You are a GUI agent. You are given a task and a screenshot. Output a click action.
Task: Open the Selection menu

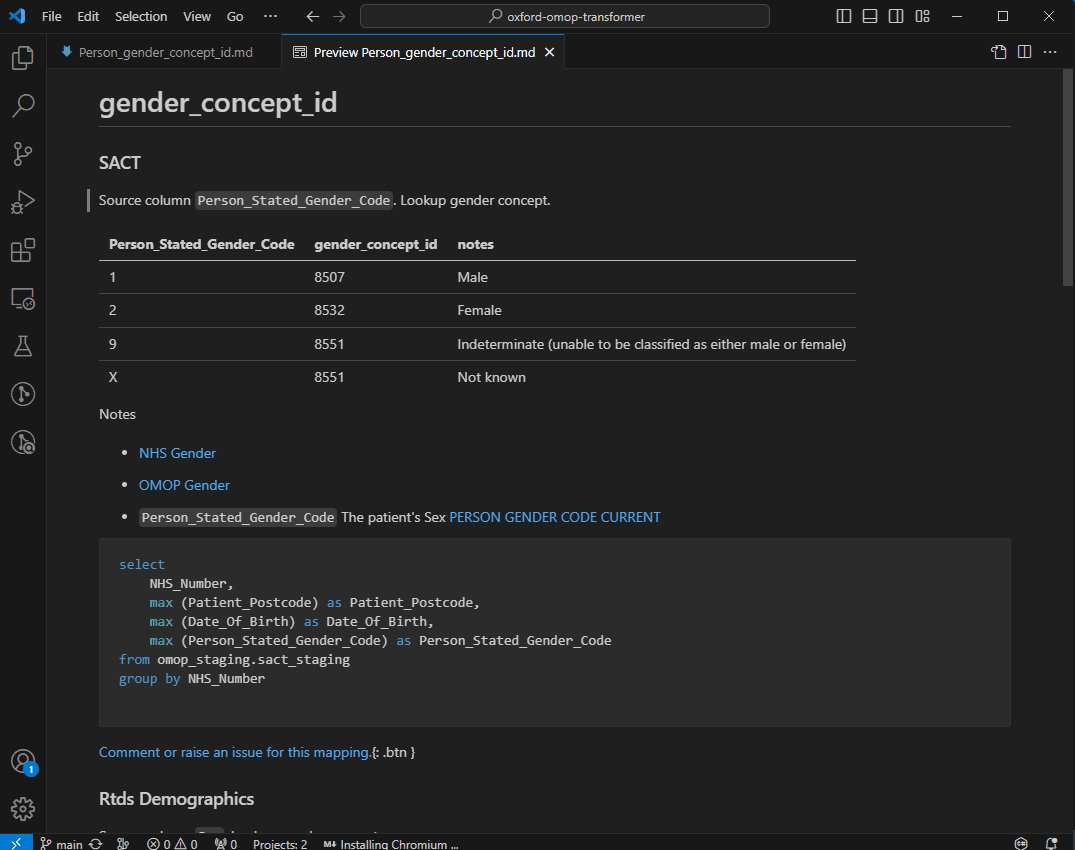coord(141,16)
